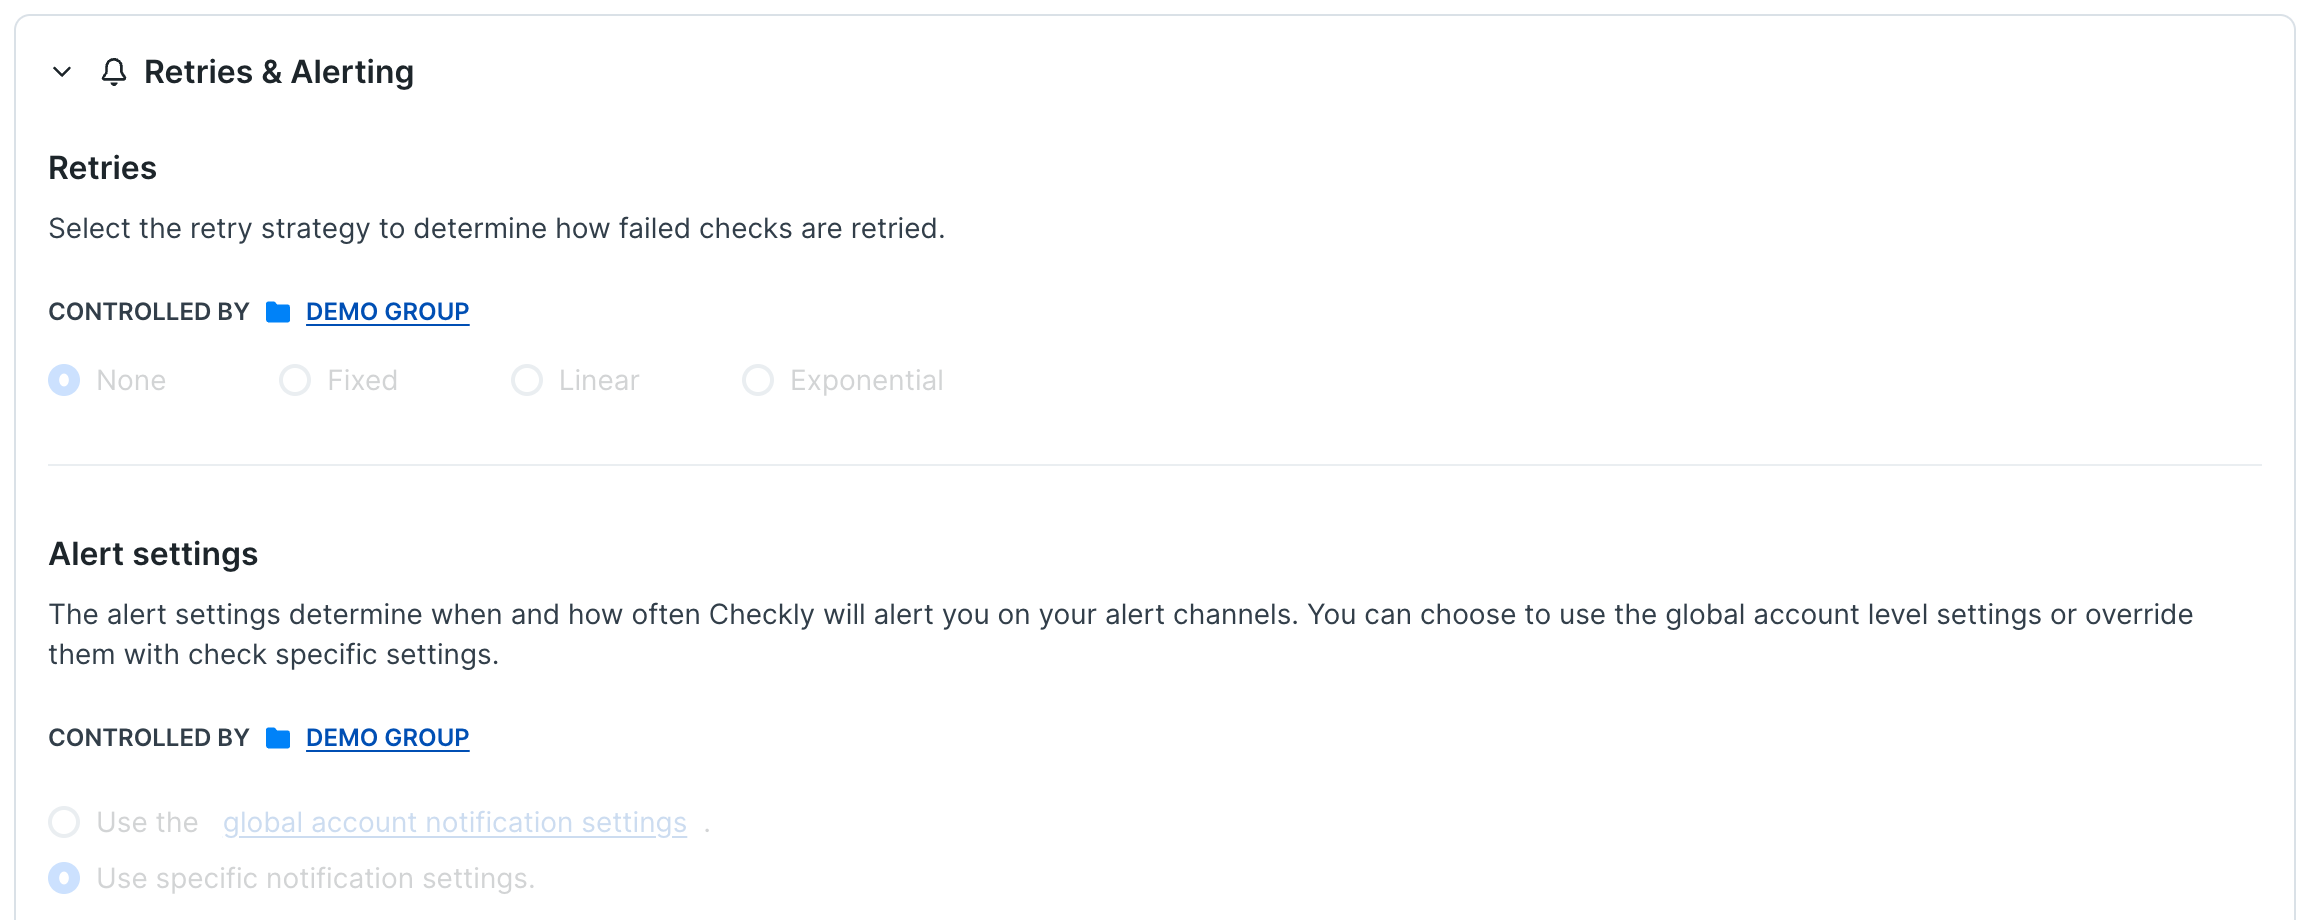This screenshot has height=920, width=2312.
Task: Click the Retries & Alerting section title
Action: click(280, 71)
